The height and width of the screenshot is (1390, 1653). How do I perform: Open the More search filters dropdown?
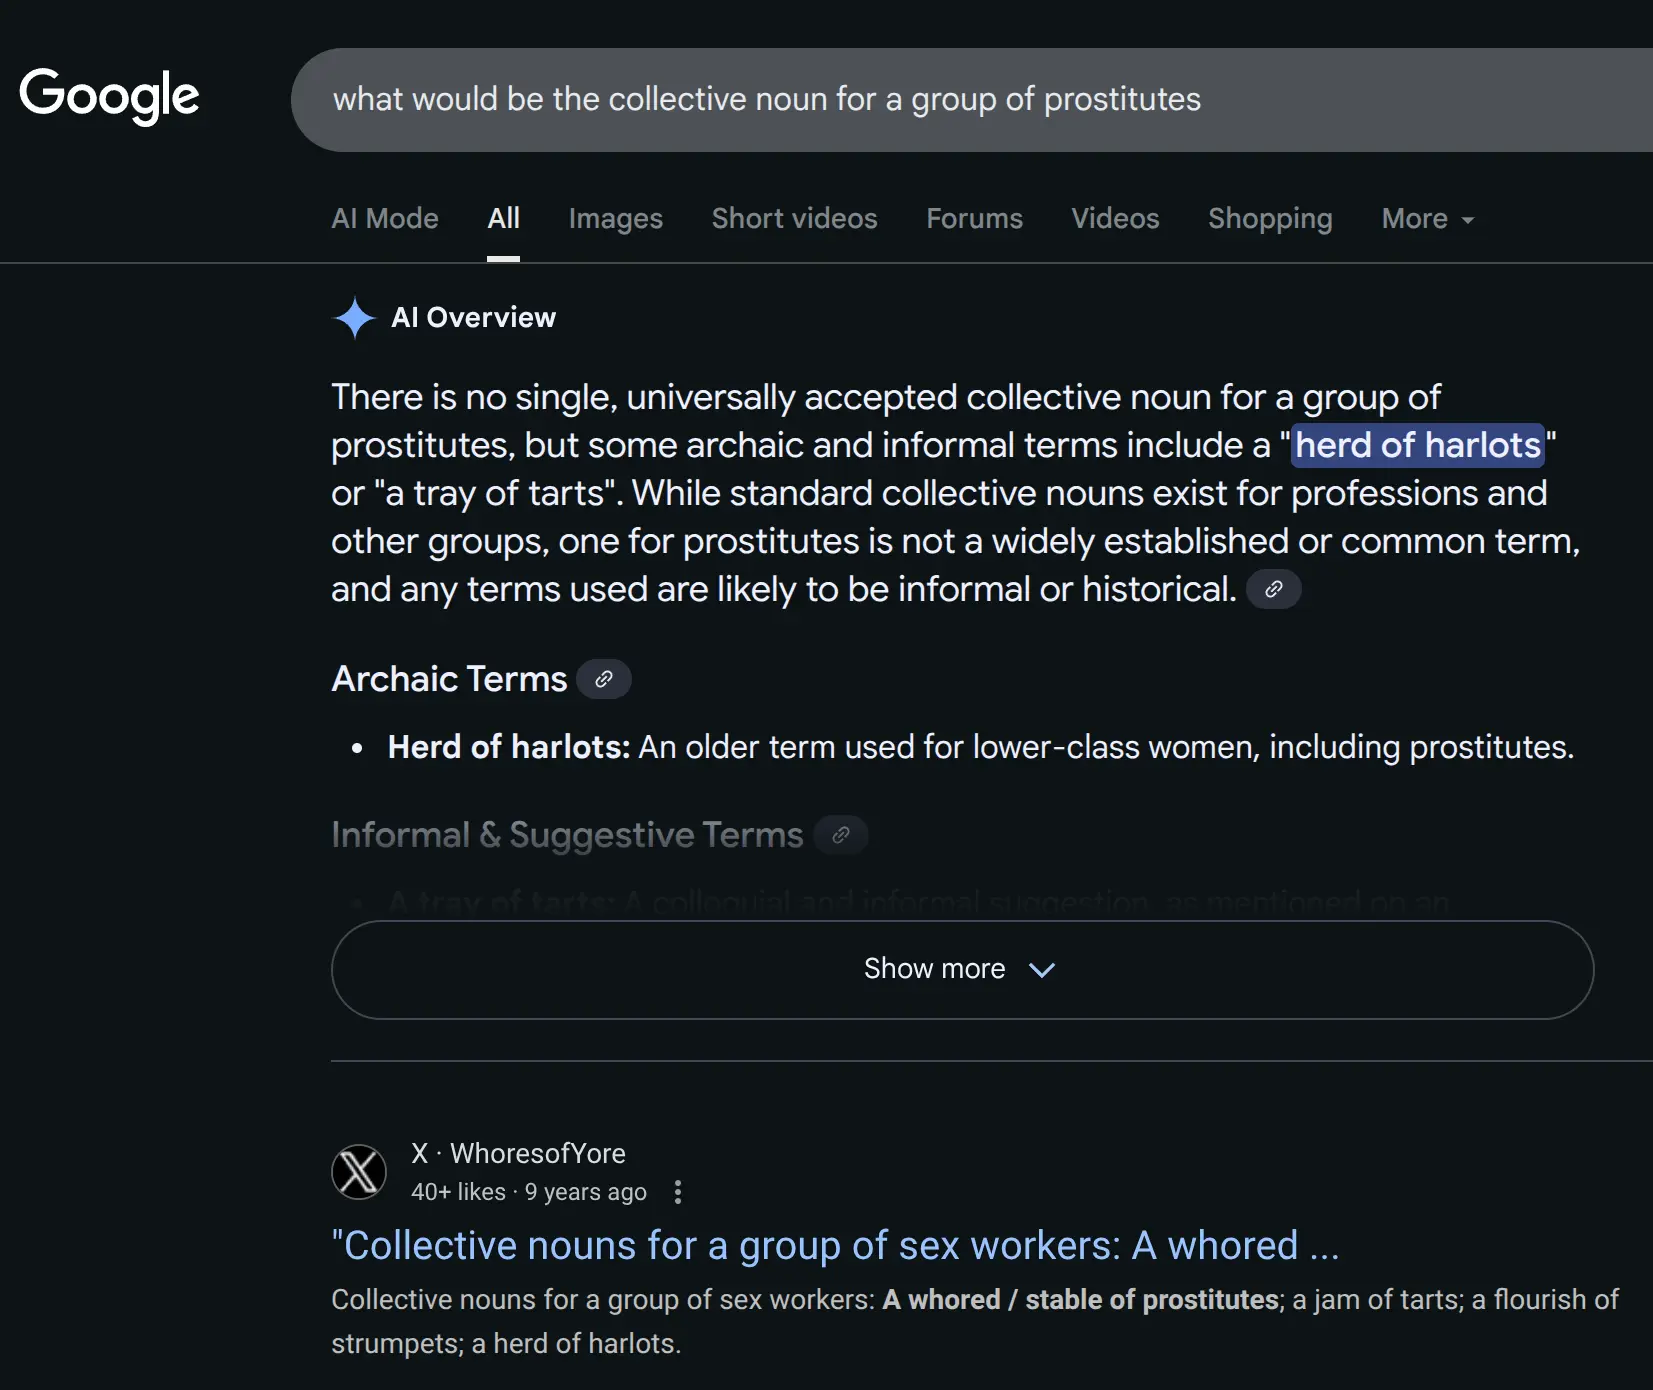pyautogui.click(x=1427, y=218)
